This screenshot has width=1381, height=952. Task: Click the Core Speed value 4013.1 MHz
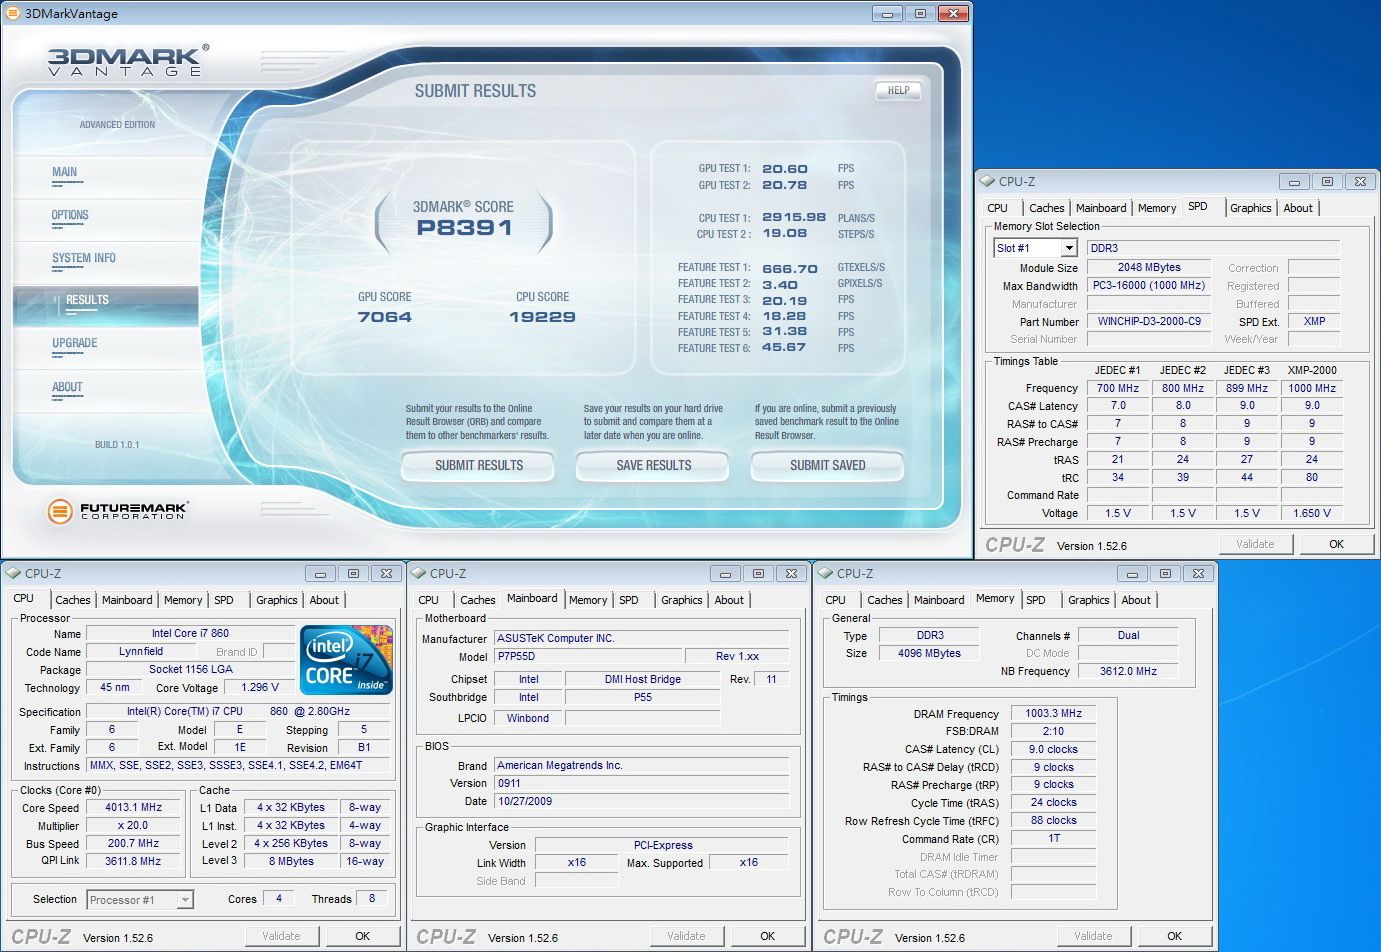pos(134,807)
